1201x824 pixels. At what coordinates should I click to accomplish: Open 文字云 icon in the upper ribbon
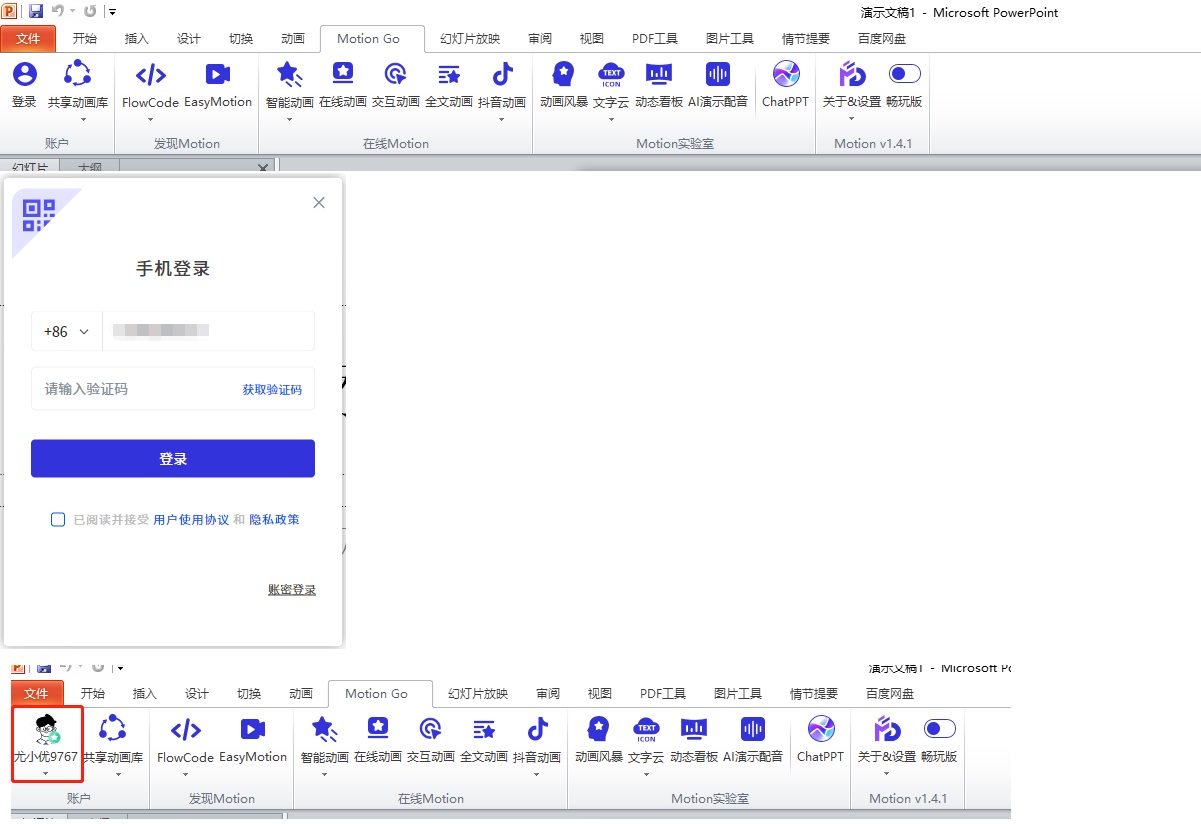(610, 74)
